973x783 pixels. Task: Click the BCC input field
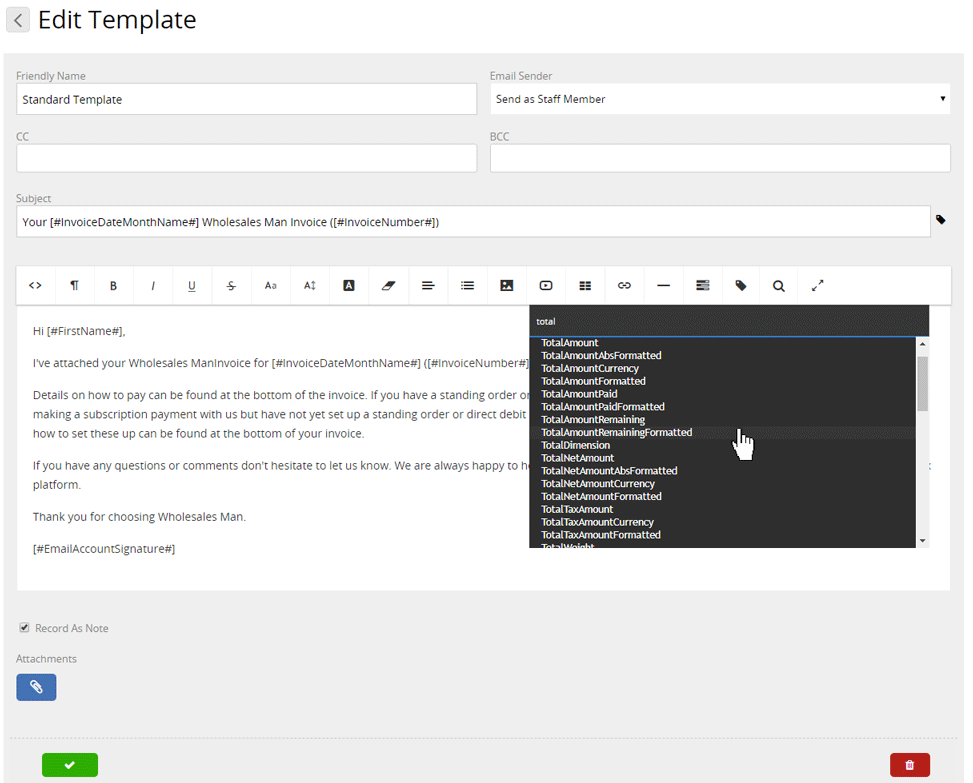720,158
